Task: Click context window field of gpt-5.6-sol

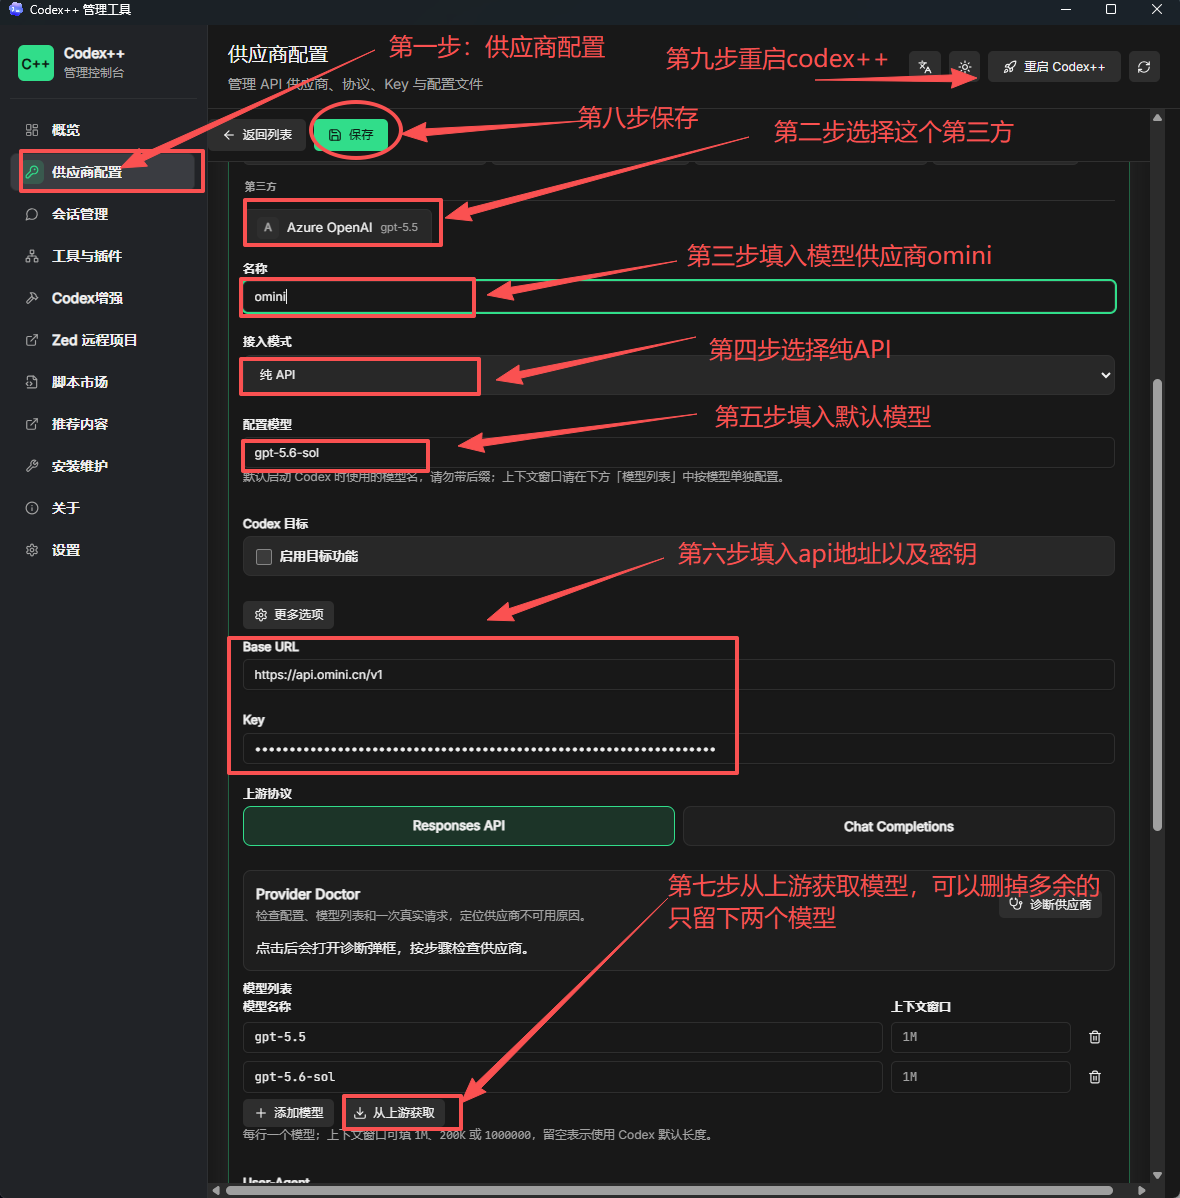Action: click(x=981, y=1077)
